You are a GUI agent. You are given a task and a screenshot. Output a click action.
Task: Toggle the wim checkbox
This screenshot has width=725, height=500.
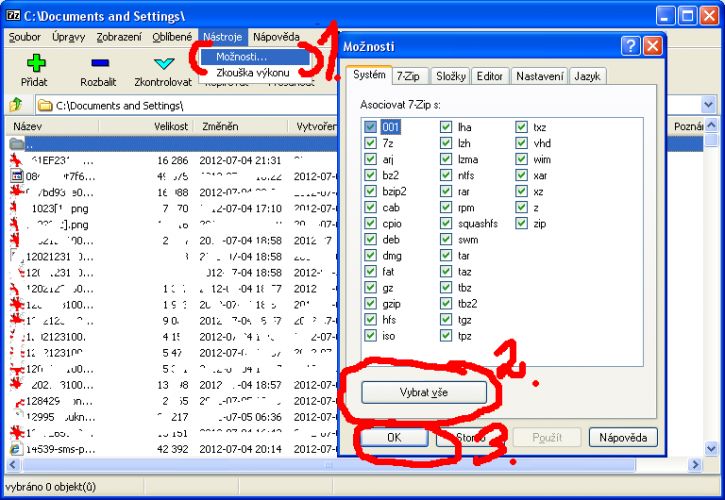pyautogui.click(x=522, y=159)
